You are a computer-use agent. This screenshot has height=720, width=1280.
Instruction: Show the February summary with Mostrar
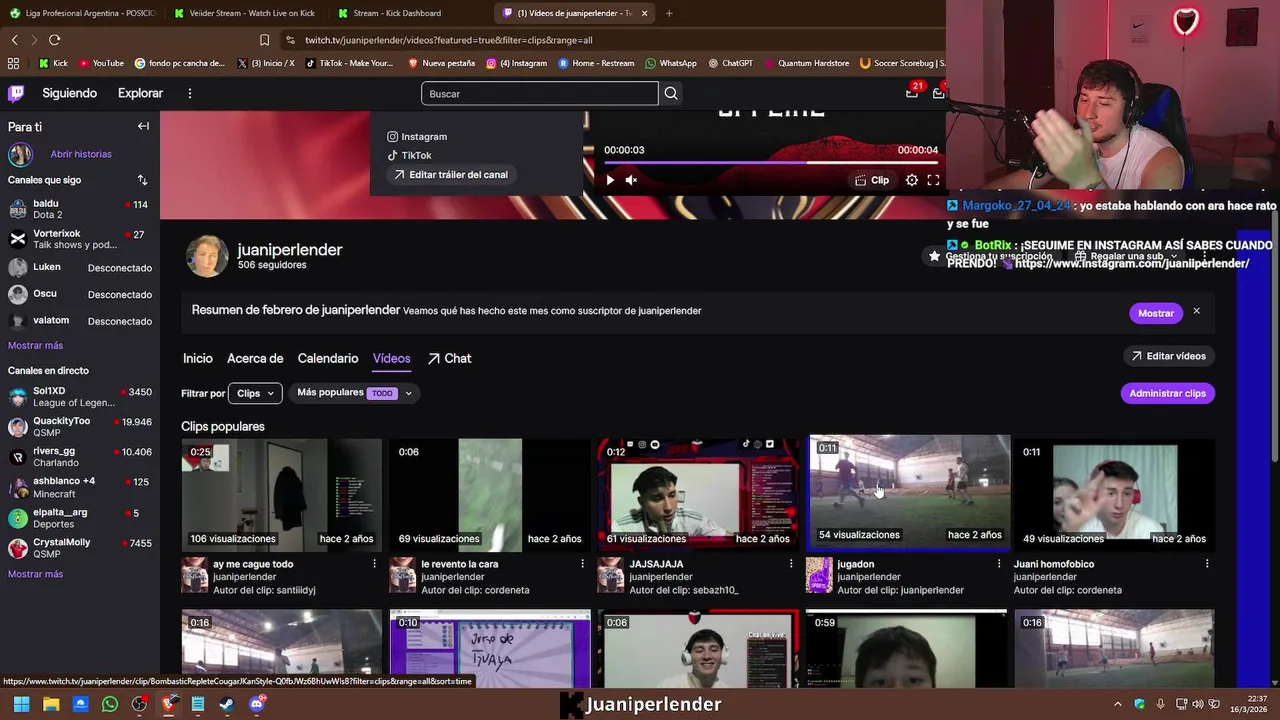tap(1155, 313)
